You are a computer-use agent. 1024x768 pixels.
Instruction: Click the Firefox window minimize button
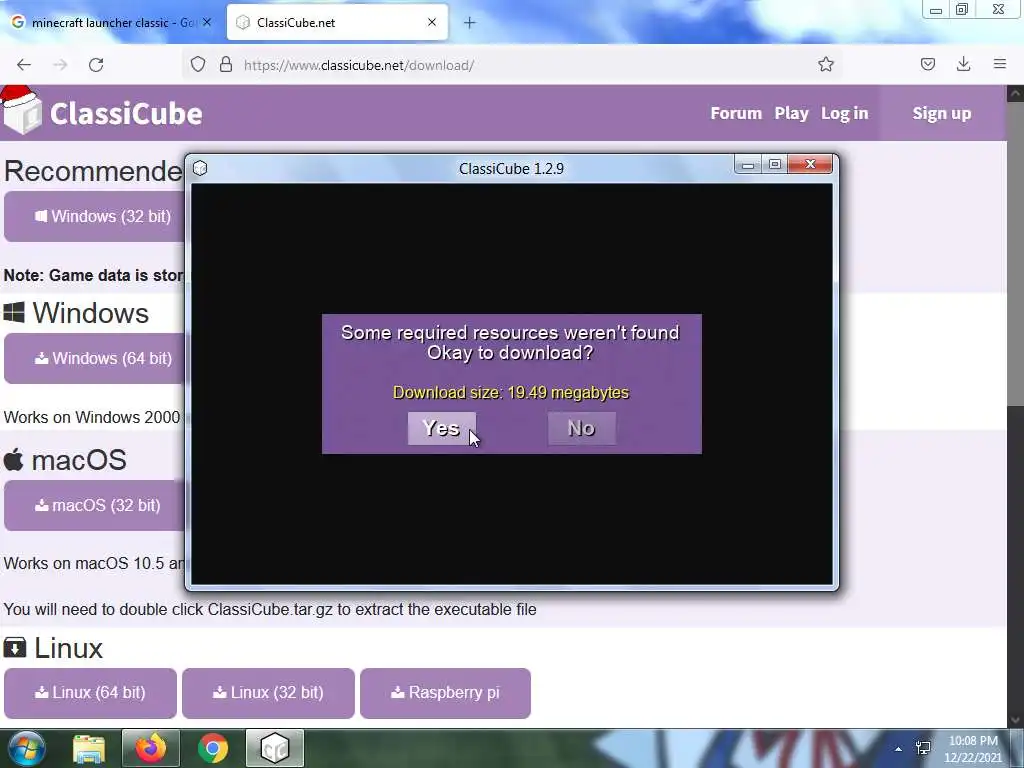(x=935, y=10)
